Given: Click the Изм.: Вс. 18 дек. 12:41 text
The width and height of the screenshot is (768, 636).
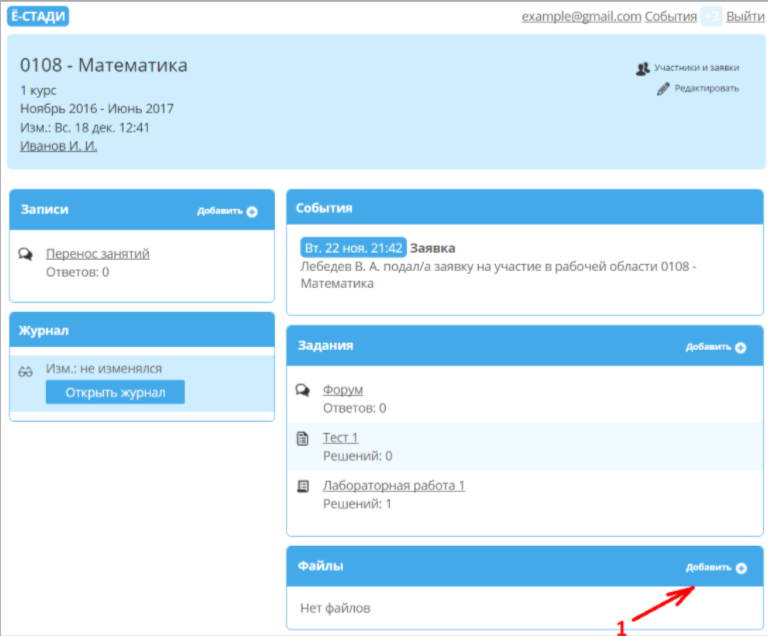Looking at the screenshot, I should 85,128.
